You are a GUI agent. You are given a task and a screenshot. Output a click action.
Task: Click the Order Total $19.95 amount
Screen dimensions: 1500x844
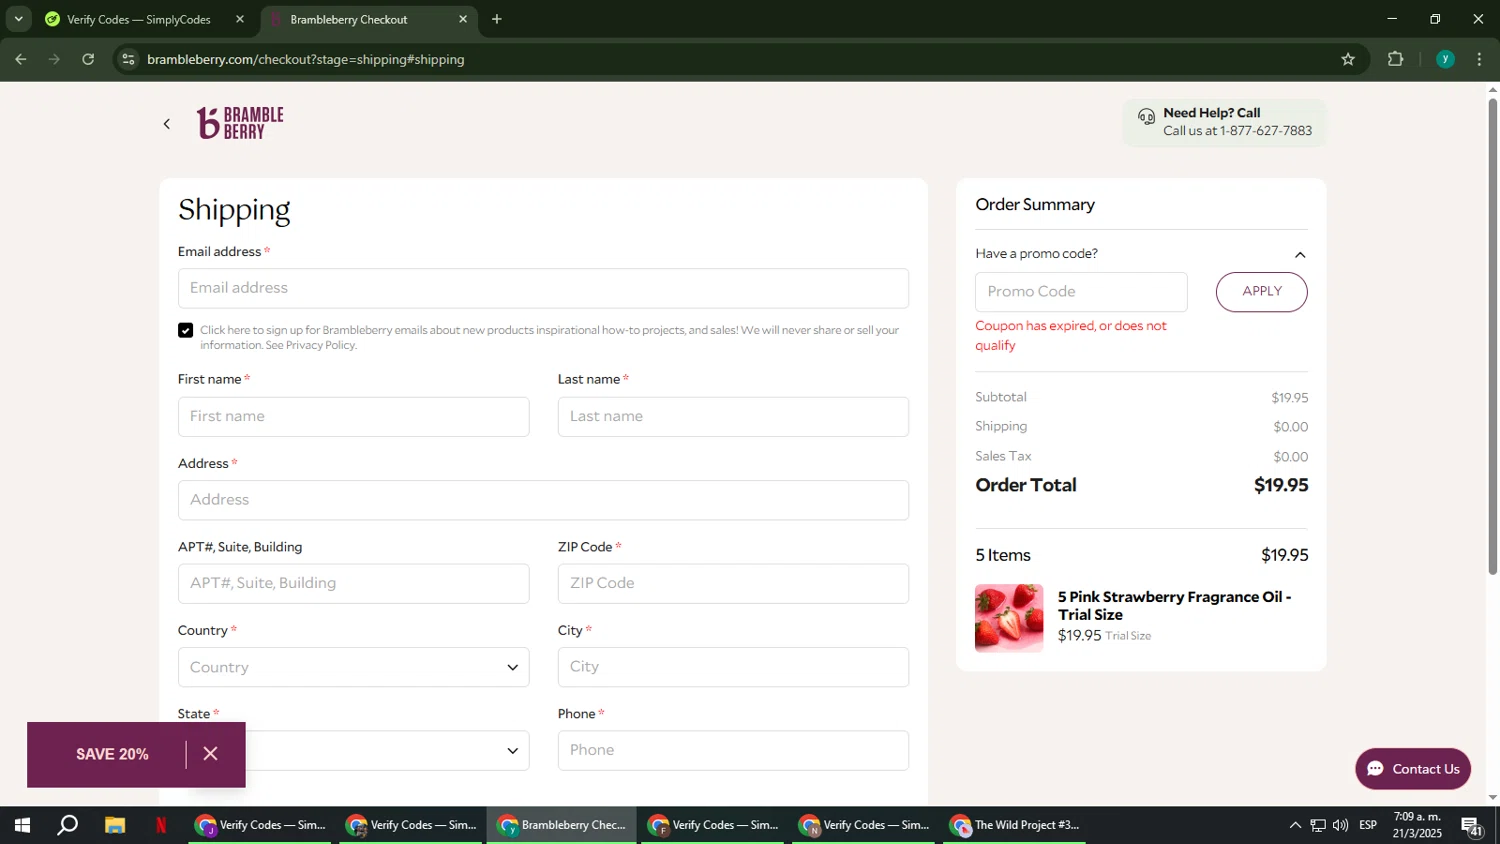pyautogui.click(x=1281, y=485)
